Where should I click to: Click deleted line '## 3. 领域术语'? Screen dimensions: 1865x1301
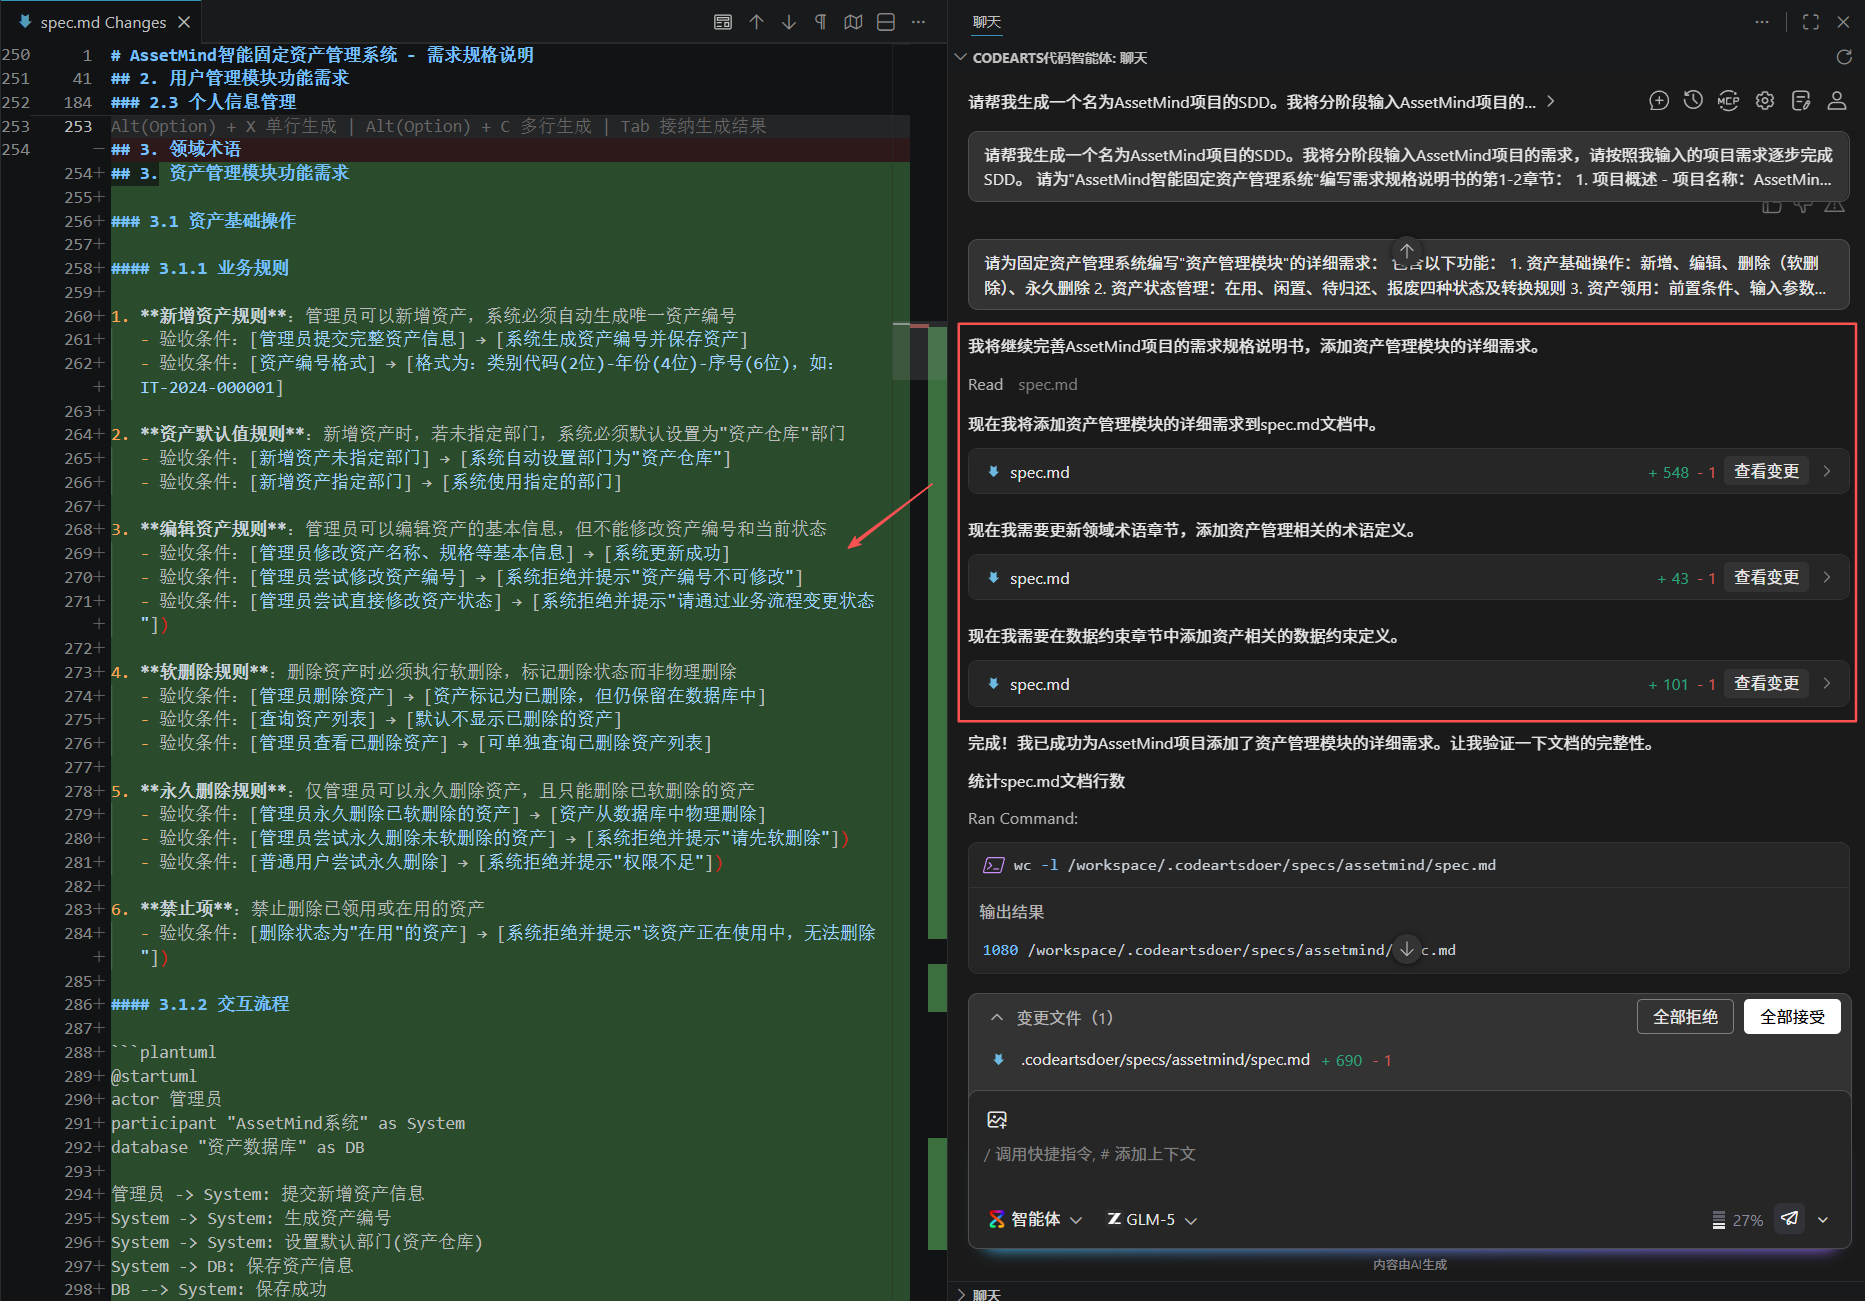click(x=176, y=149)
